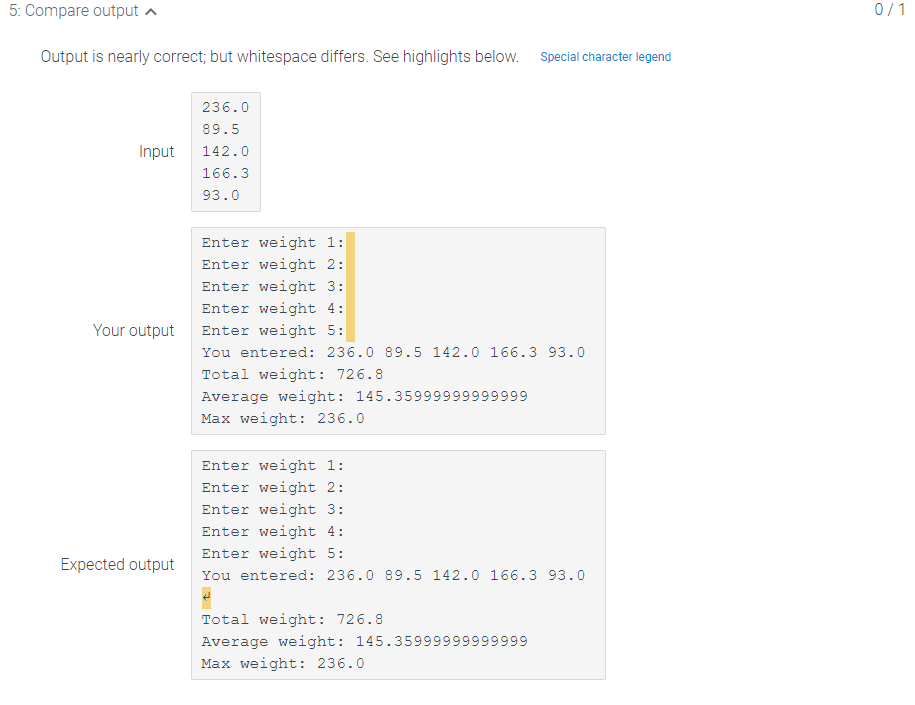Click the "0 / 1" score indicator

888,11
